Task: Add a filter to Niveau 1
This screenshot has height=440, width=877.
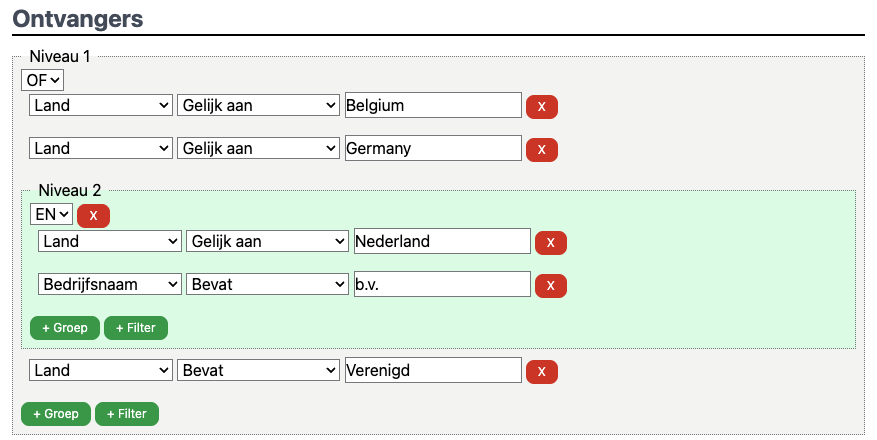Action: coord(127,414)
